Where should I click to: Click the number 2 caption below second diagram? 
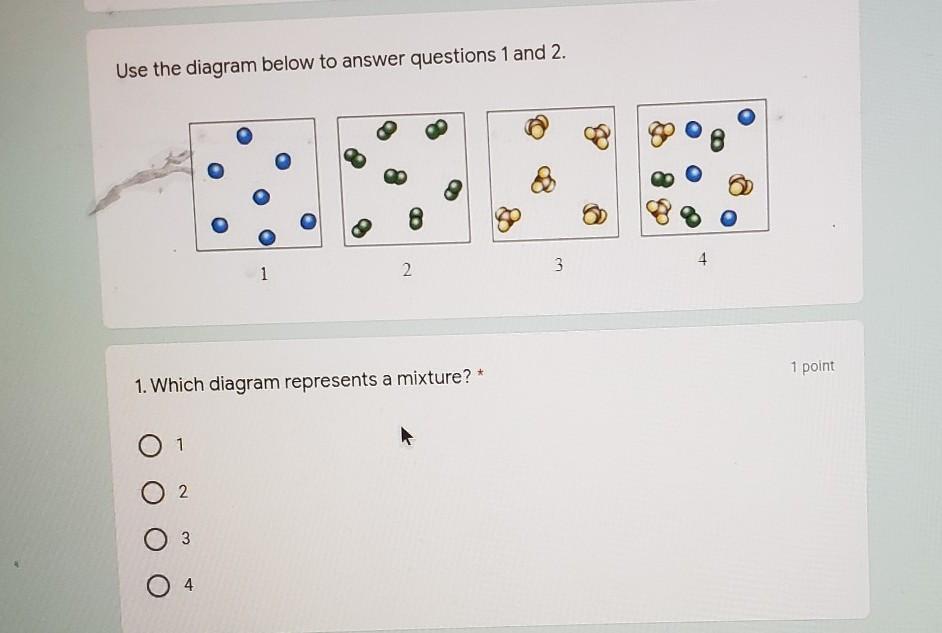point(406,271)
